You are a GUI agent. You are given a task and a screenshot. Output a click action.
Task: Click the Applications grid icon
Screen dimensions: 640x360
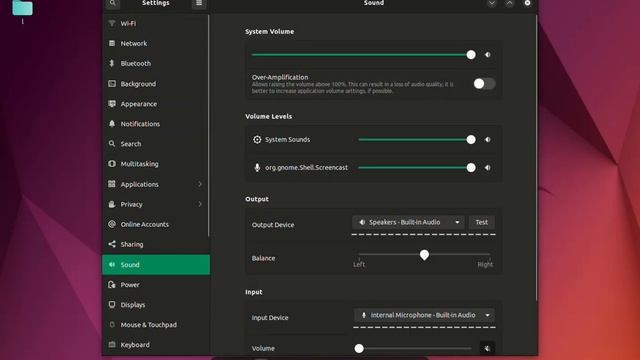coord(112,184)
